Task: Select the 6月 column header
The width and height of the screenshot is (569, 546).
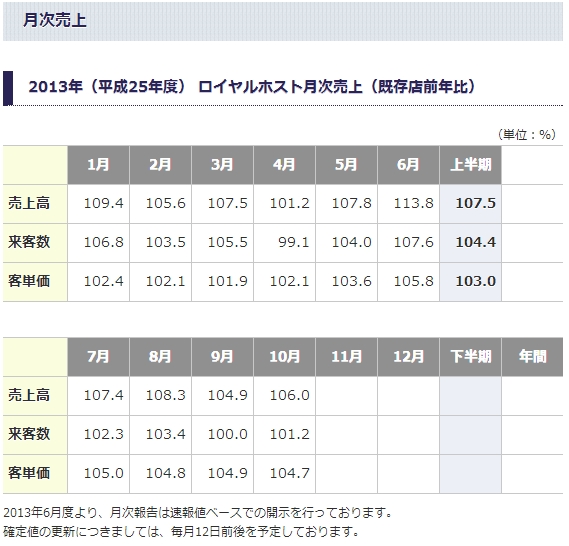Action: [409, 165]
